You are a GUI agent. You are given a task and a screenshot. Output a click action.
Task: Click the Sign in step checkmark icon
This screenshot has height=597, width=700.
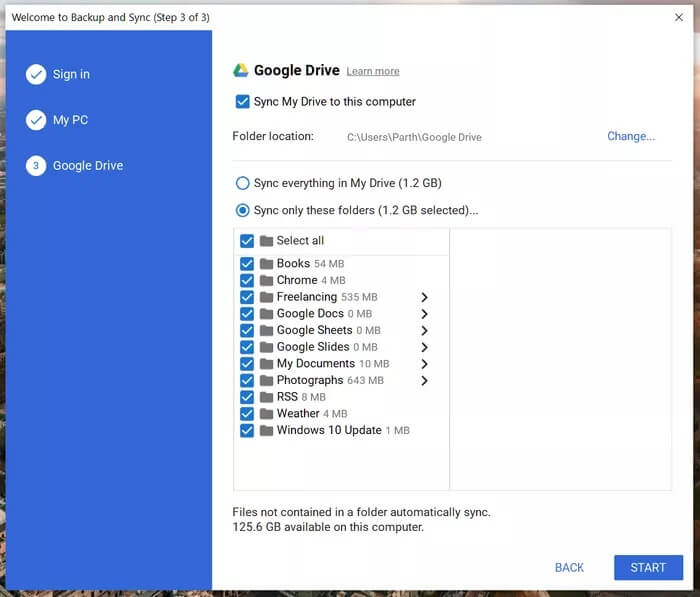pos(36,75)
